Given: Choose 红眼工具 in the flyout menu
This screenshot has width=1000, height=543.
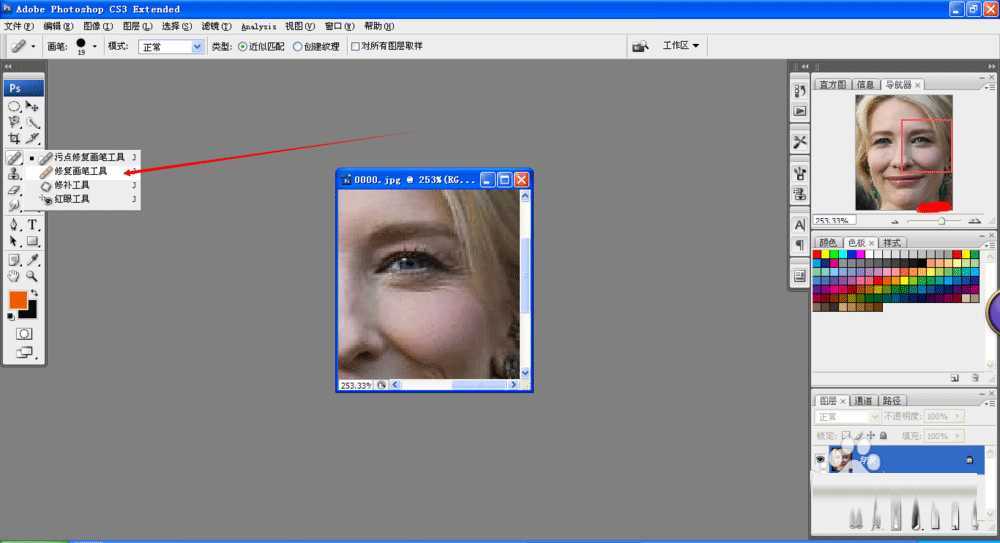Looking at the screenshot, I should coord(71,199).
